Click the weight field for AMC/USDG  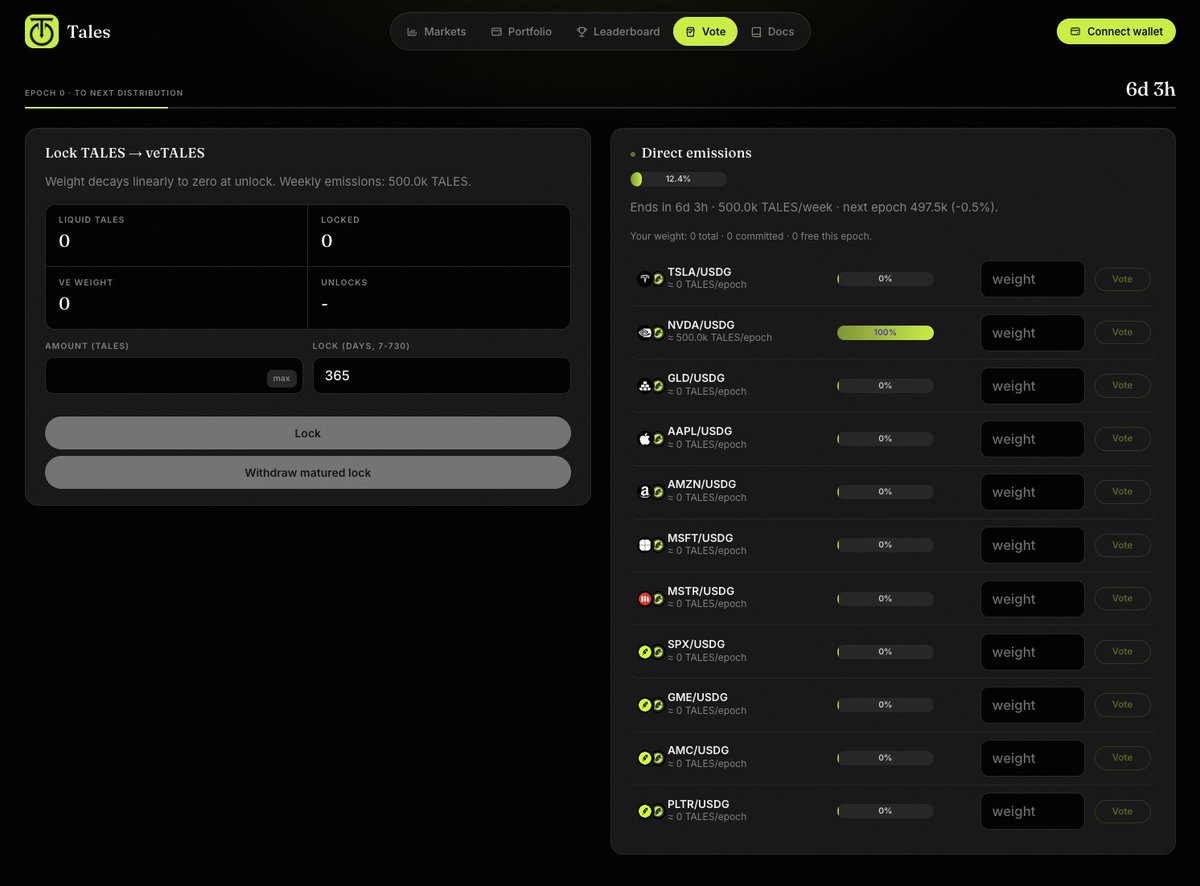(x=1033, y=758)
